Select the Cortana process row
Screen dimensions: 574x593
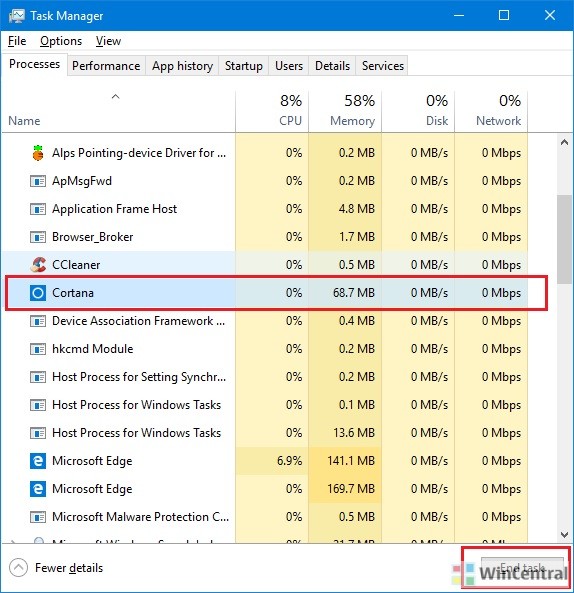(x=265, y=293)
